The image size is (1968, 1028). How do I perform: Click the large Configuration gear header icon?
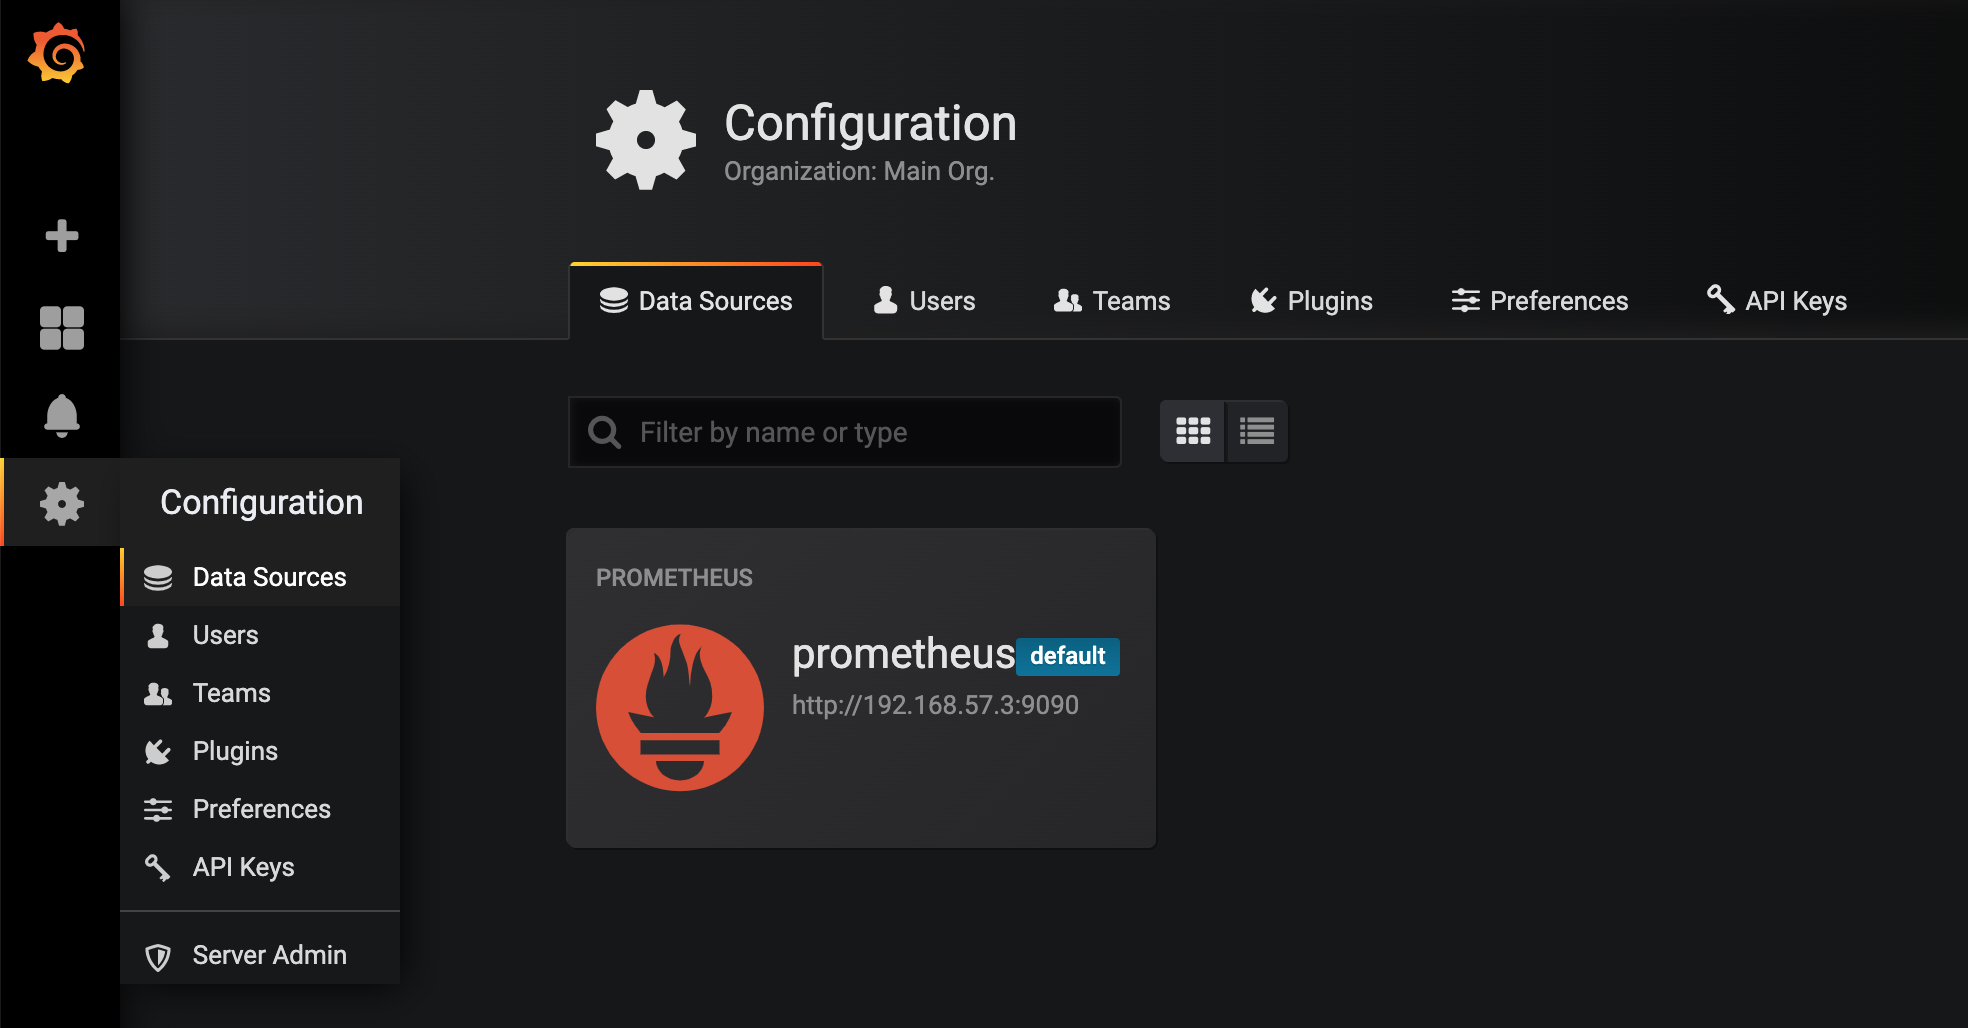click(x=646, y=140)
